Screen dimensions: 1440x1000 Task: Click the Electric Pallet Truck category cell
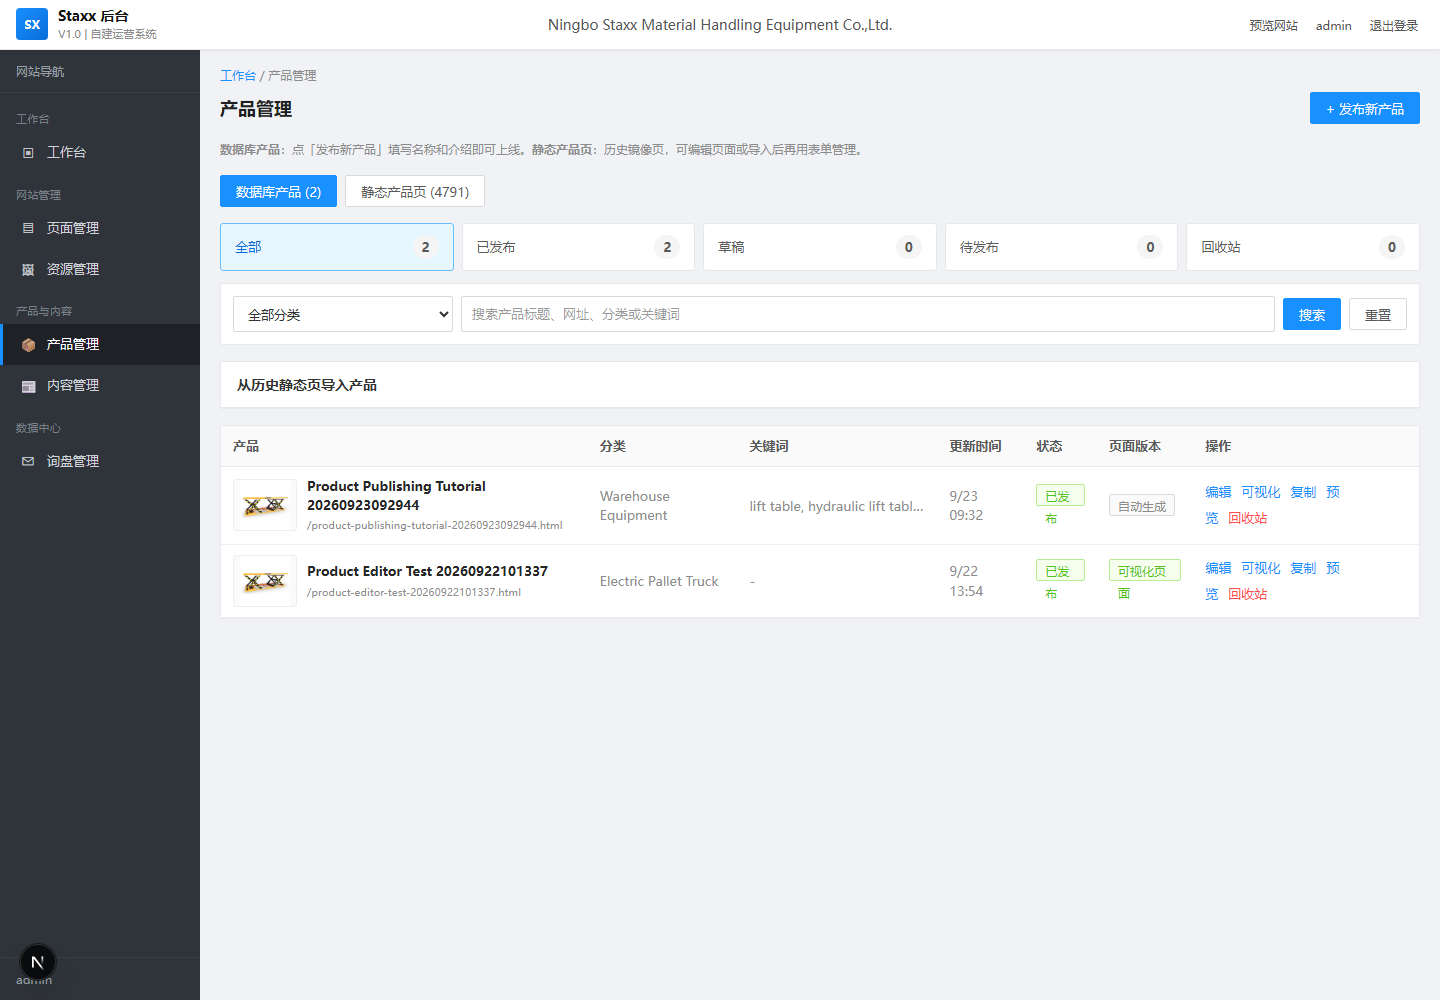tap(659, 581)
